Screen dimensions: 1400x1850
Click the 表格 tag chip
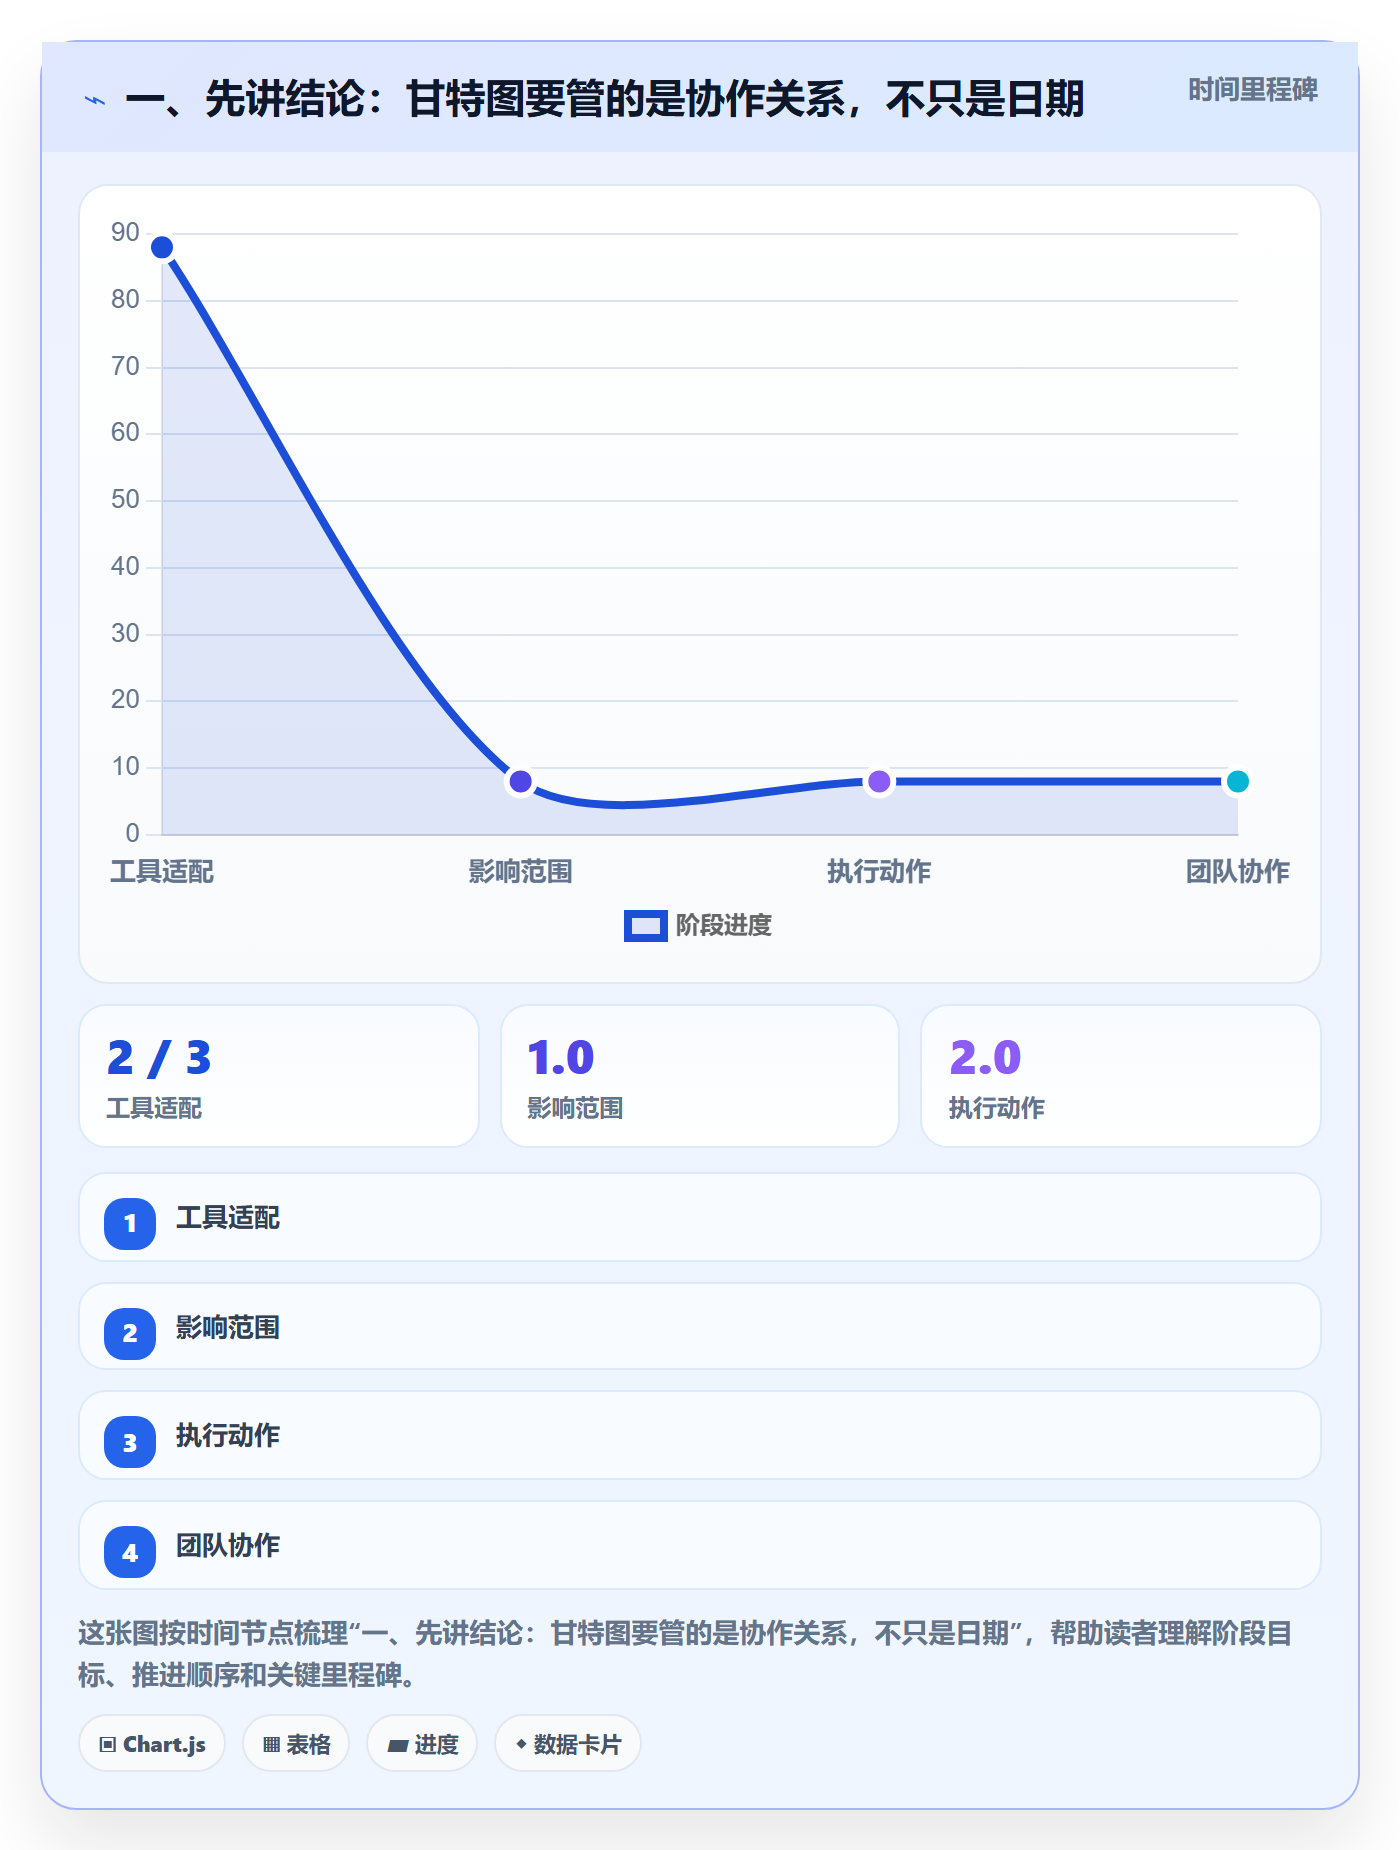coord(296,1744)
